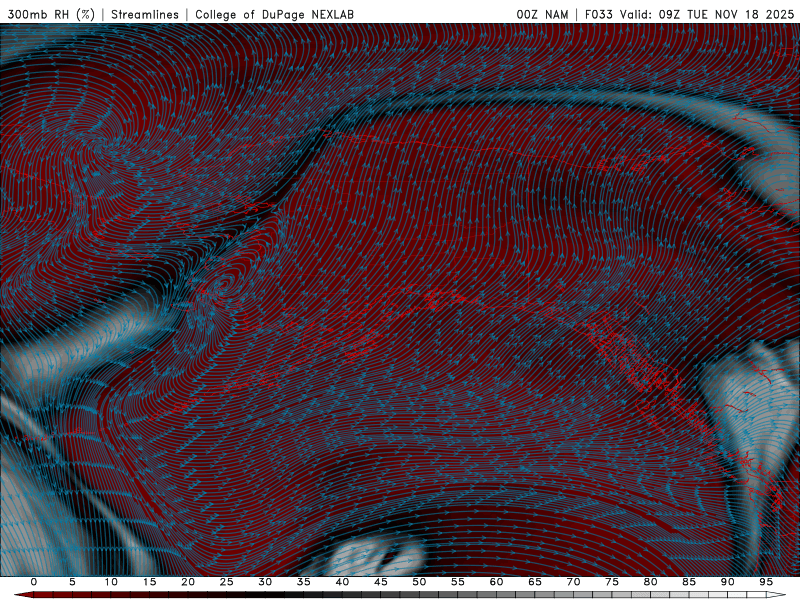
Task: Click the '15' colorbar tick label
Action: point(149,582)
